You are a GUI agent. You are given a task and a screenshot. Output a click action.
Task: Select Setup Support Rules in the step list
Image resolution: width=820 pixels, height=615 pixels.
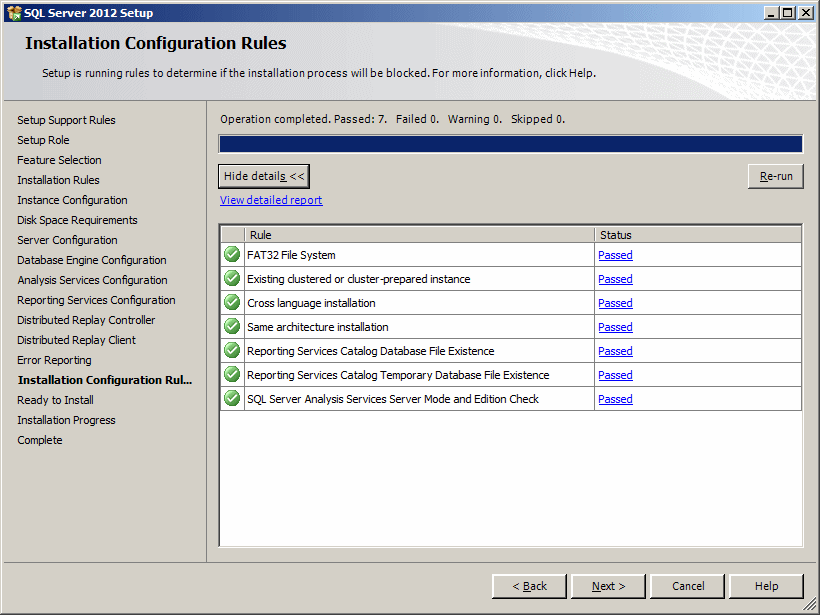coord(66,120)
